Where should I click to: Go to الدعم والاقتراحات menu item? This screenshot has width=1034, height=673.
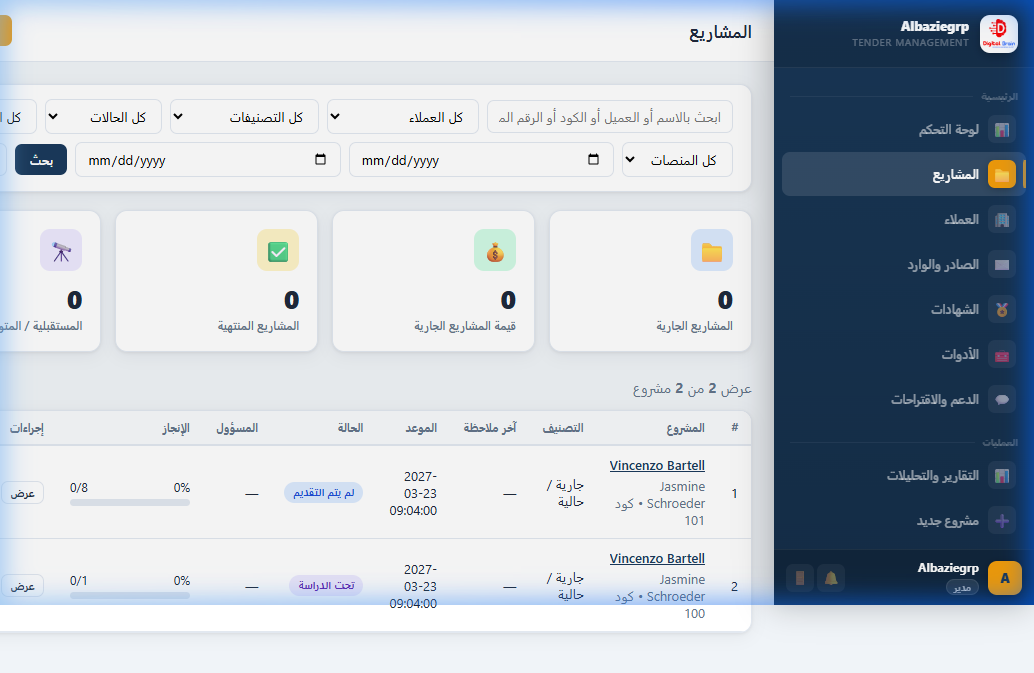point(903,399)
